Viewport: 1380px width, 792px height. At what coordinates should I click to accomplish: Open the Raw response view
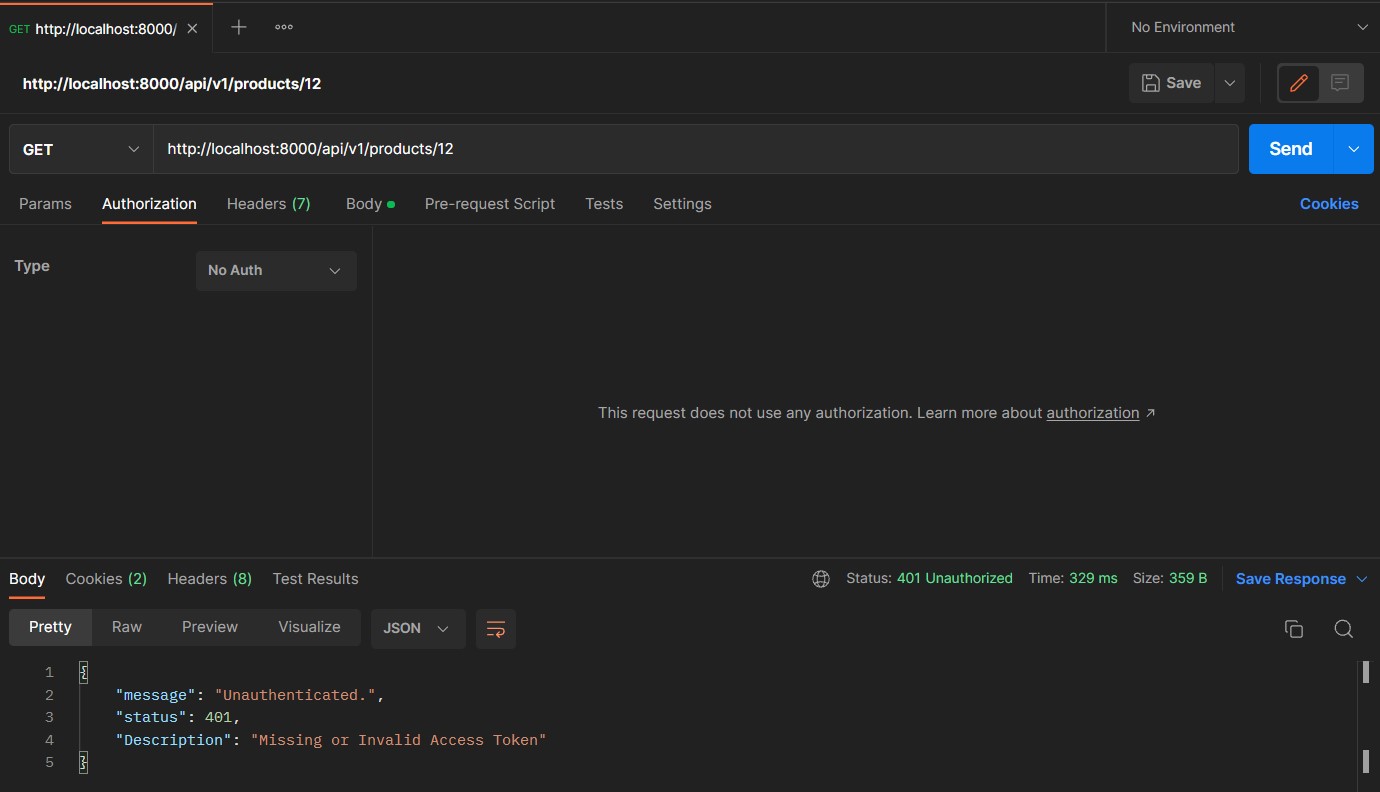point(126,627)
